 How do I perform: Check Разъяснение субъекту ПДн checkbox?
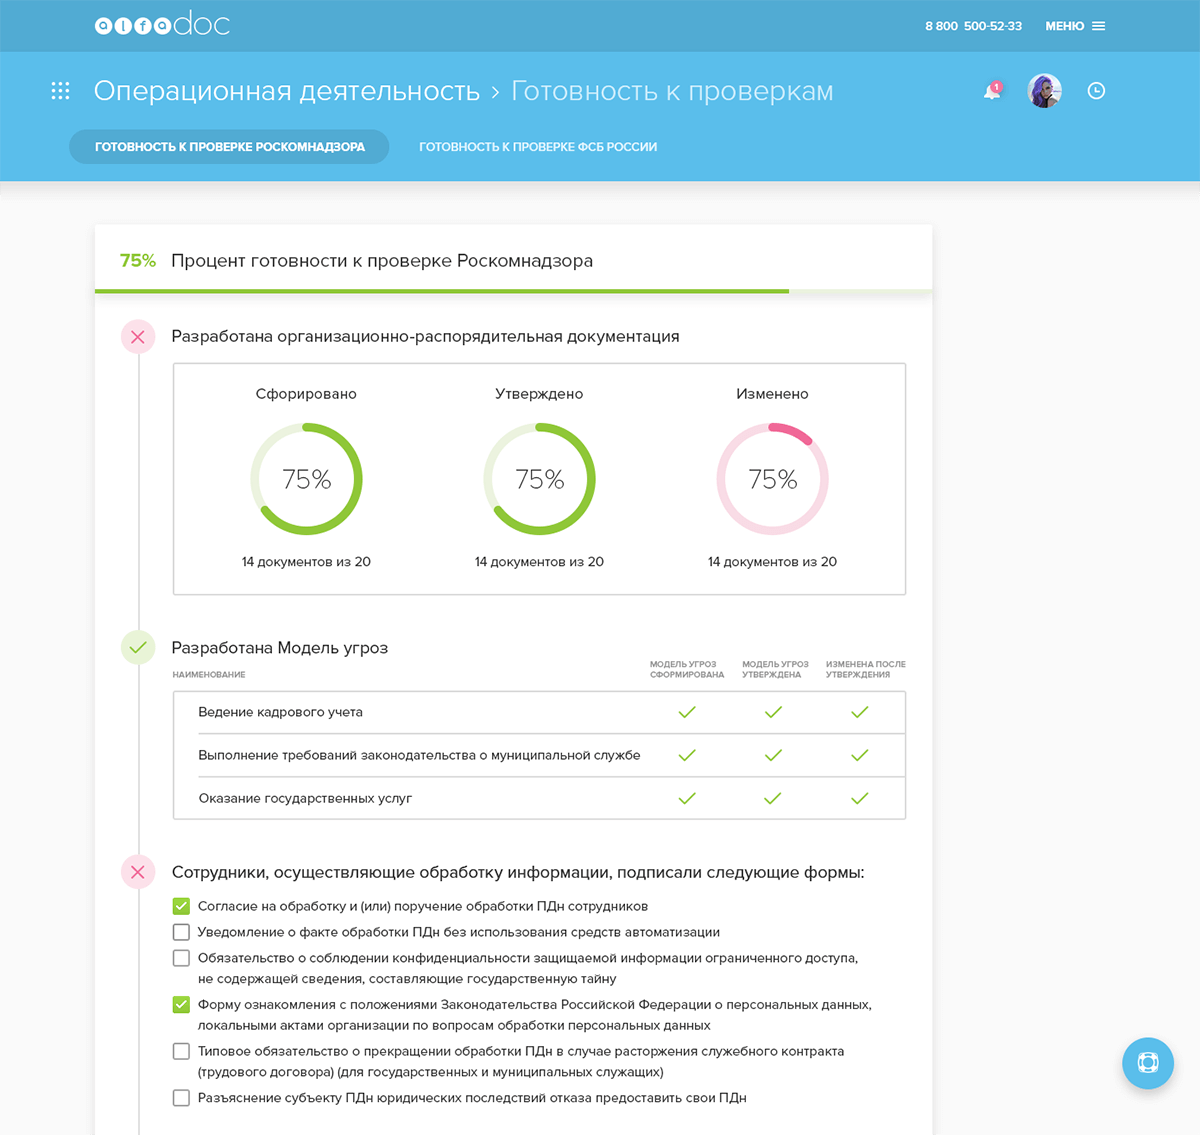[181, 1098]
